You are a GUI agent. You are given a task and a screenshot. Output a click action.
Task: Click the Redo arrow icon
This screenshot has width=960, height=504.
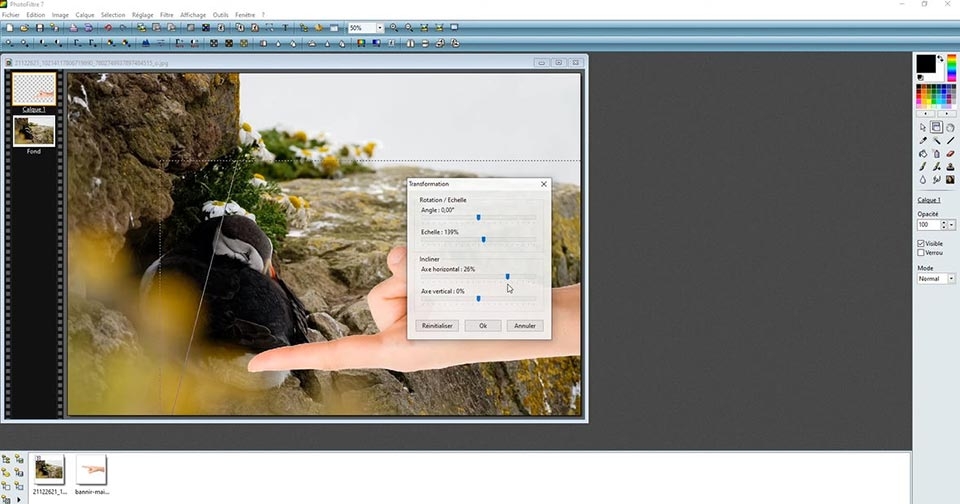click(x=123, y=28)
